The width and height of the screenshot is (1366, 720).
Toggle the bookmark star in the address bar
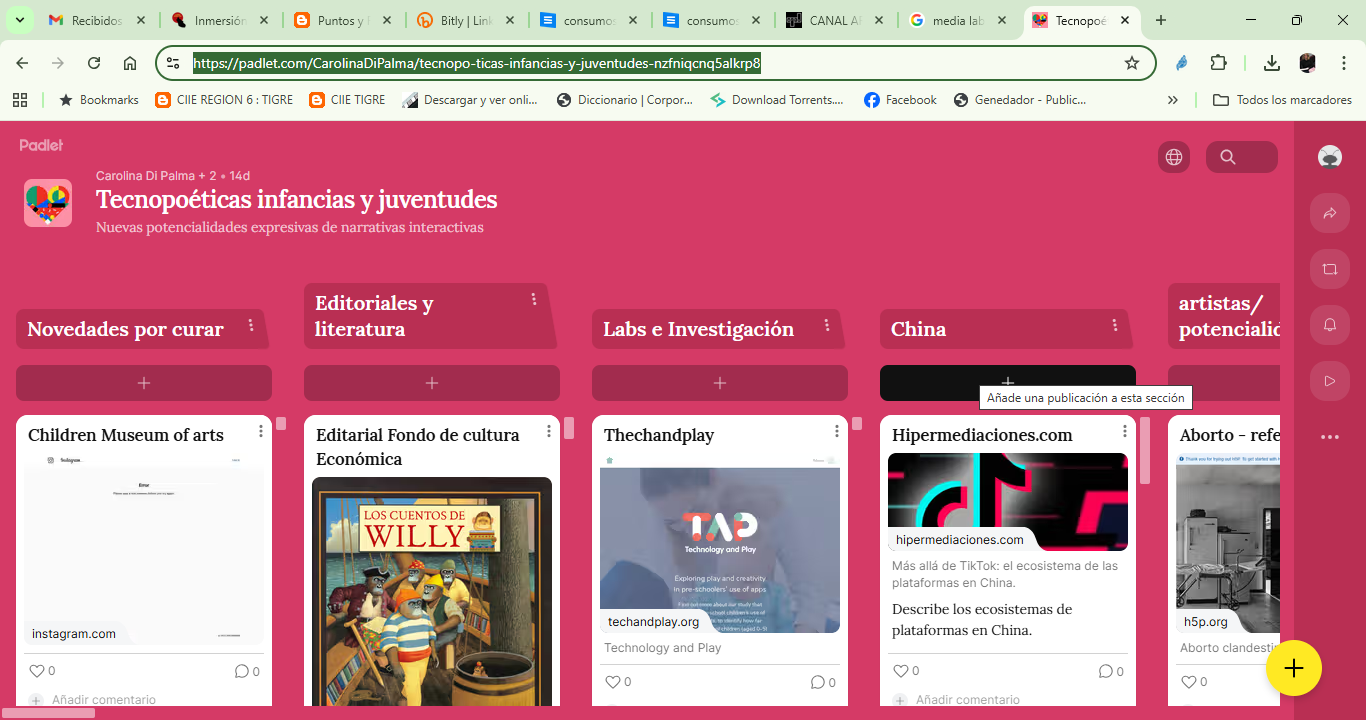pyautogui.click(x=1131, y=62)
